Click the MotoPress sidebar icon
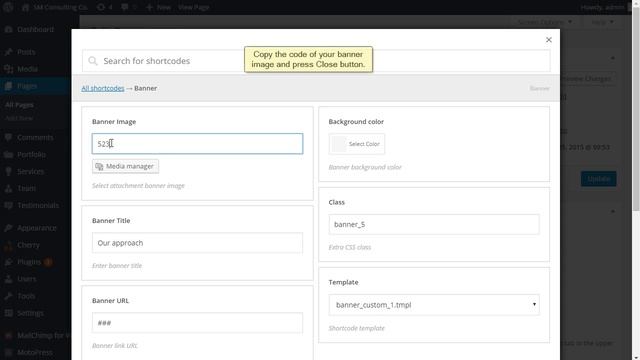 (x=8, y=352)
